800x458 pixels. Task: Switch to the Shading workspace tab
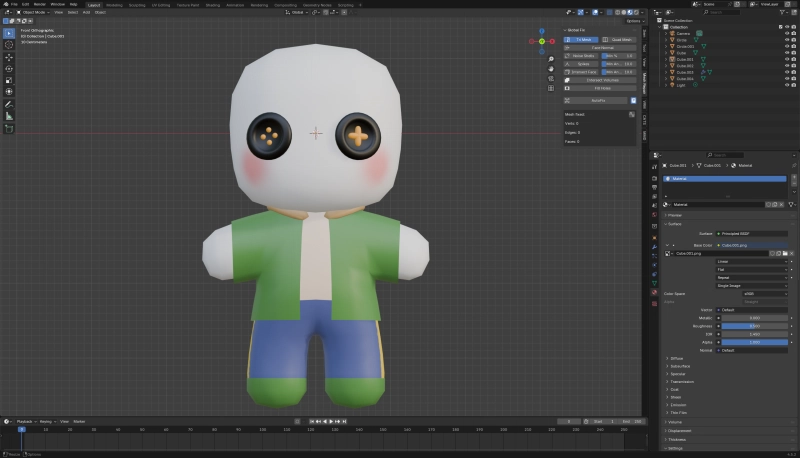tap(213, 4)
